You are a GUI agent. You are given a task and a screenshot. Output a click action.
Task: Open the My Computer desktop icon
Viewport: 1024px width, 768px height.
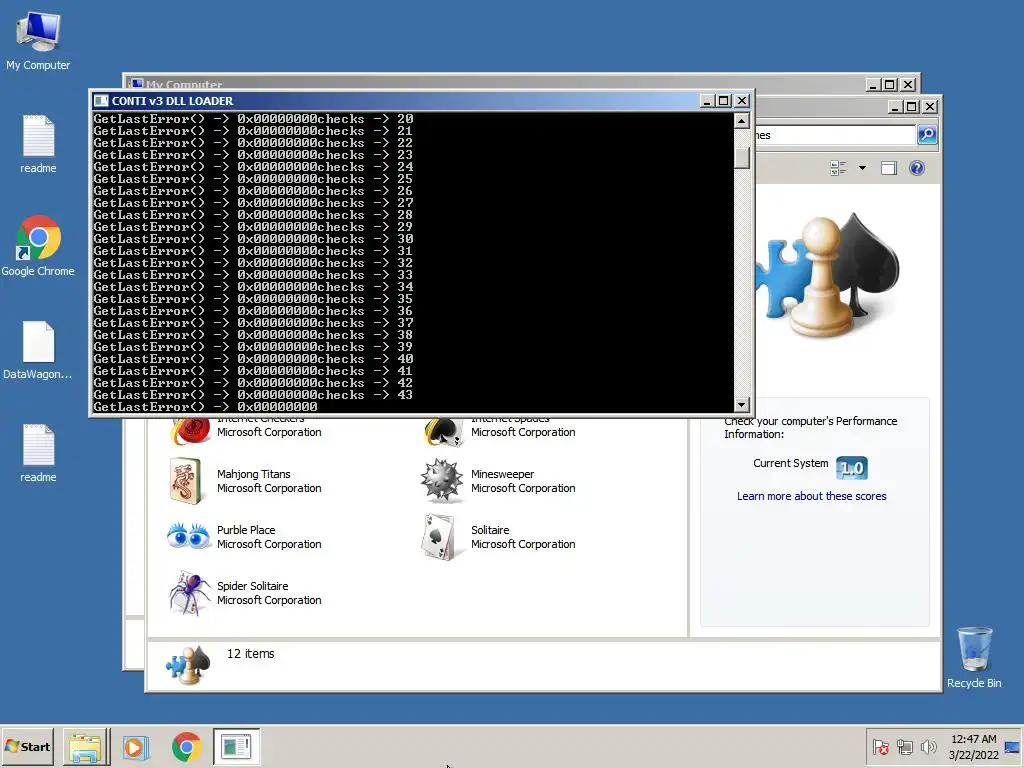(38, 40)
